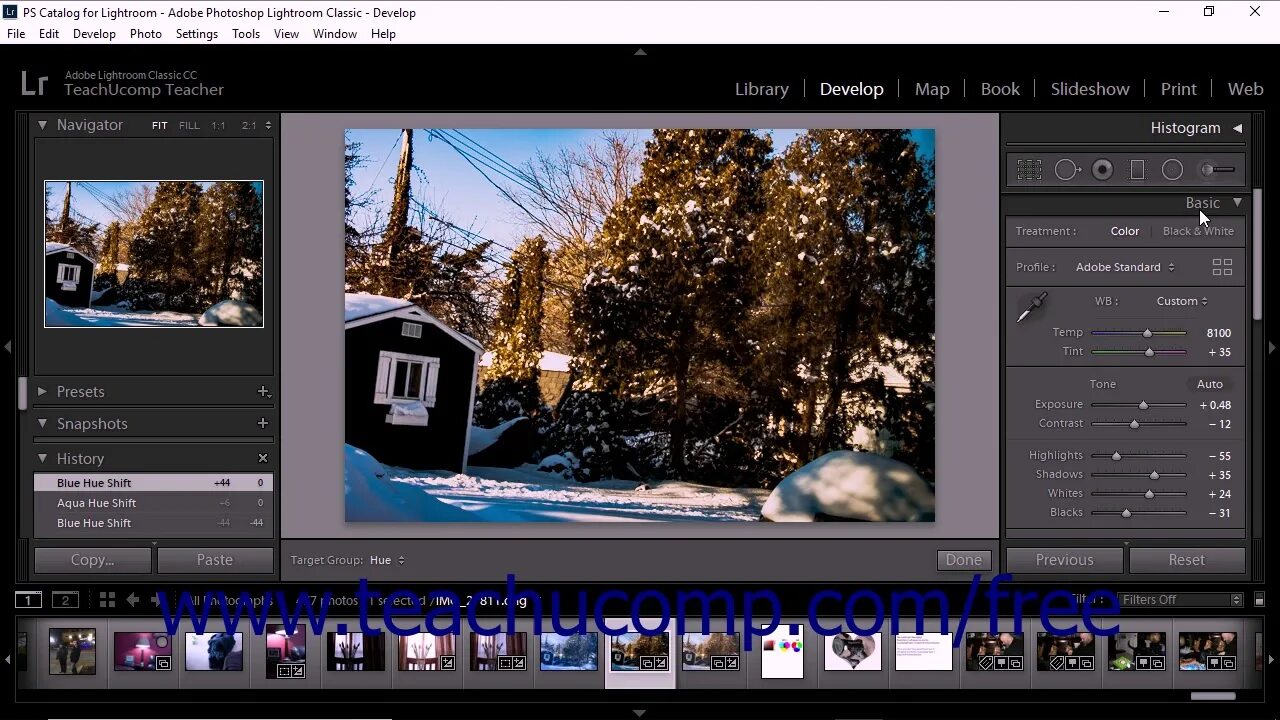Click the Paste button
The height and width of the screenshot is (720, 1280).
tap(215, 560)
